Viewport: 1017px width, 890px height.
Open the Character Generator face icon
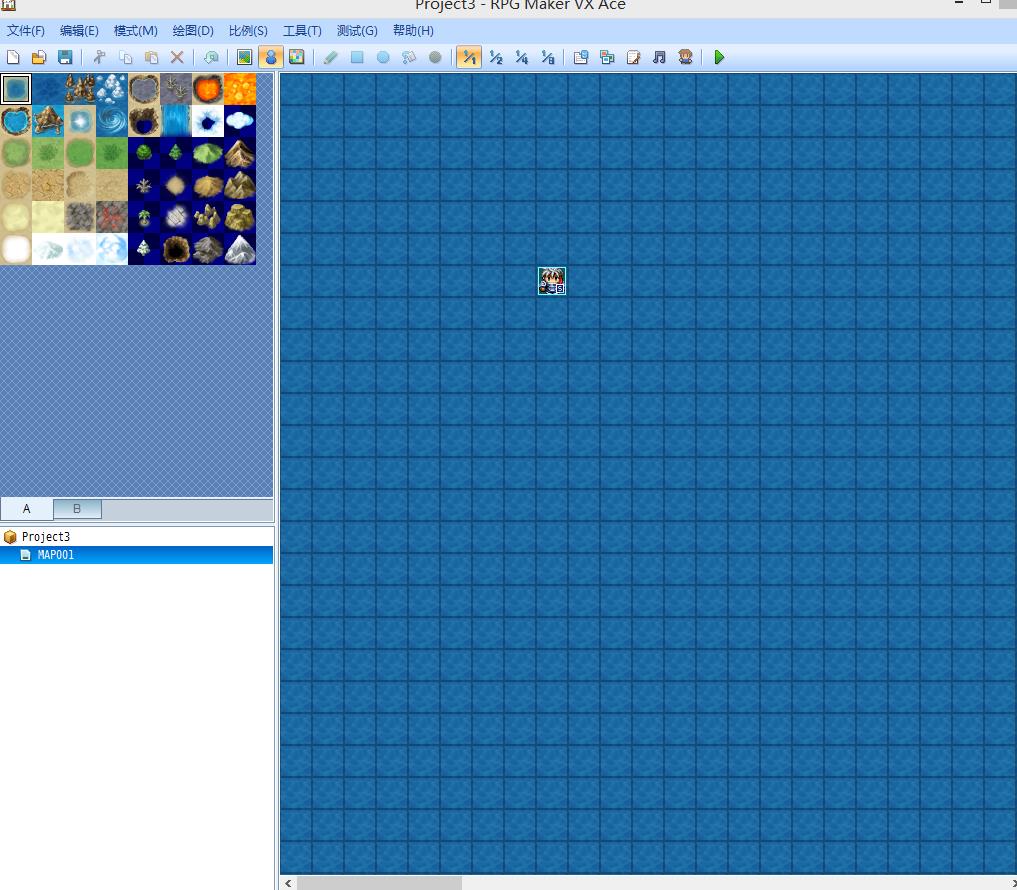point(686,58)
